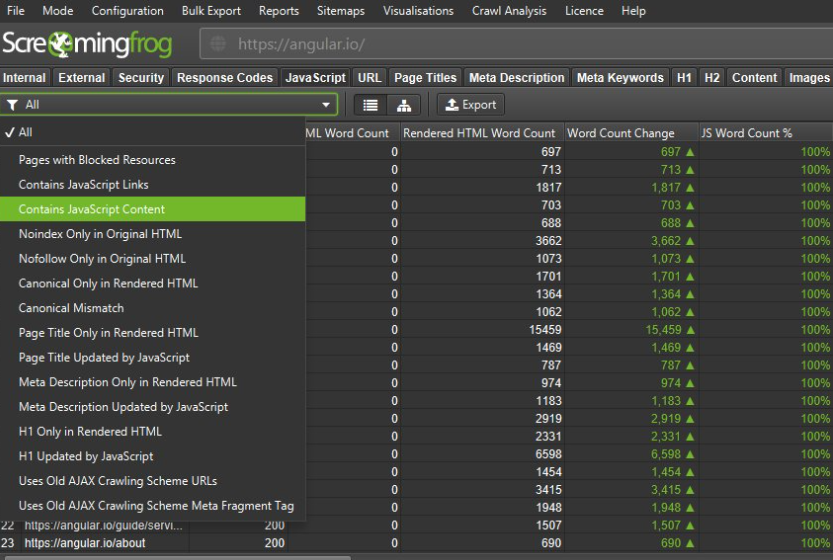Select Noindex Only in Original HTML

(153, 234)
